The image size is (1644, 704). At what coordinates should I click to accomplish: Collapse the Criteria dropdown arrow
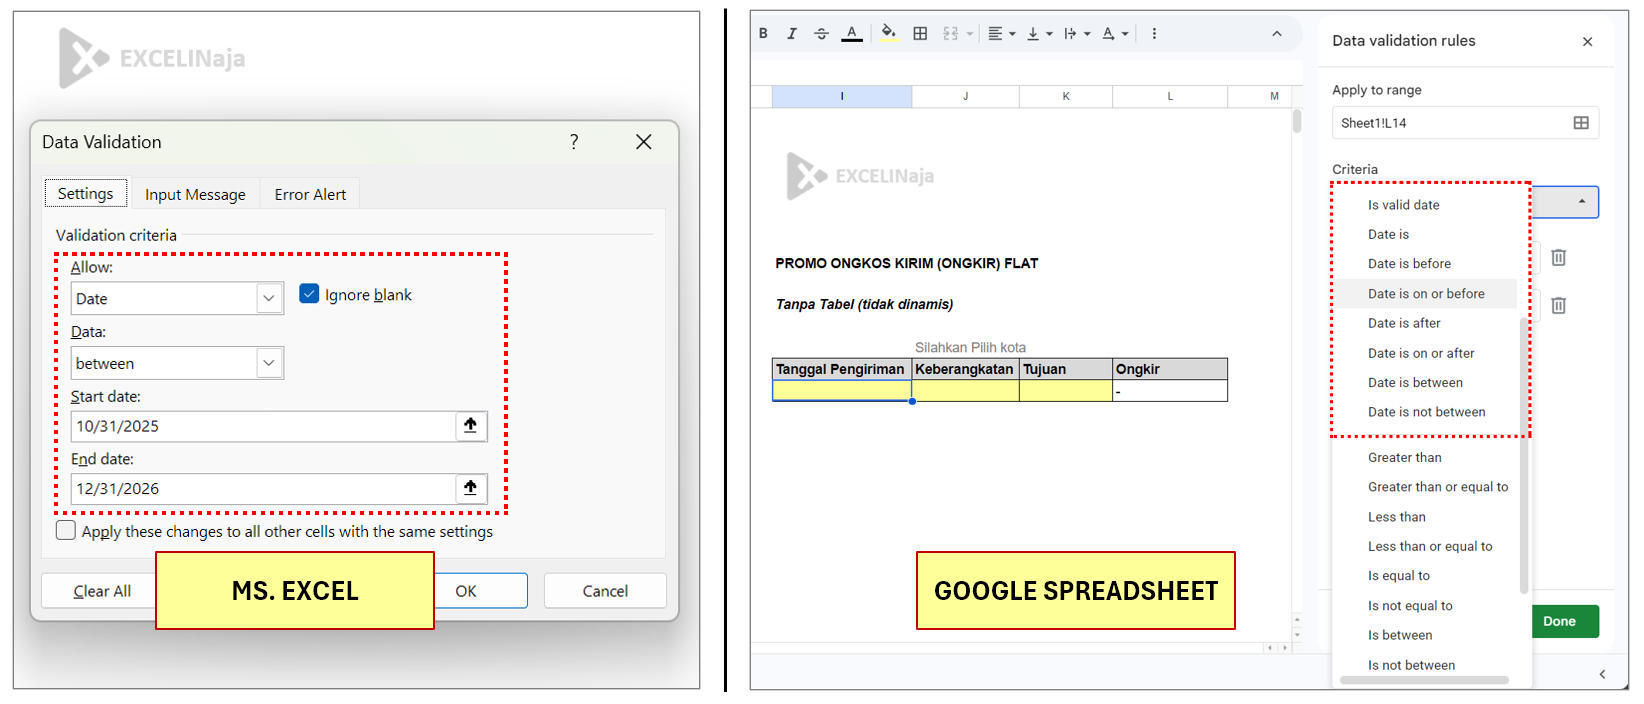point(1581,201)
